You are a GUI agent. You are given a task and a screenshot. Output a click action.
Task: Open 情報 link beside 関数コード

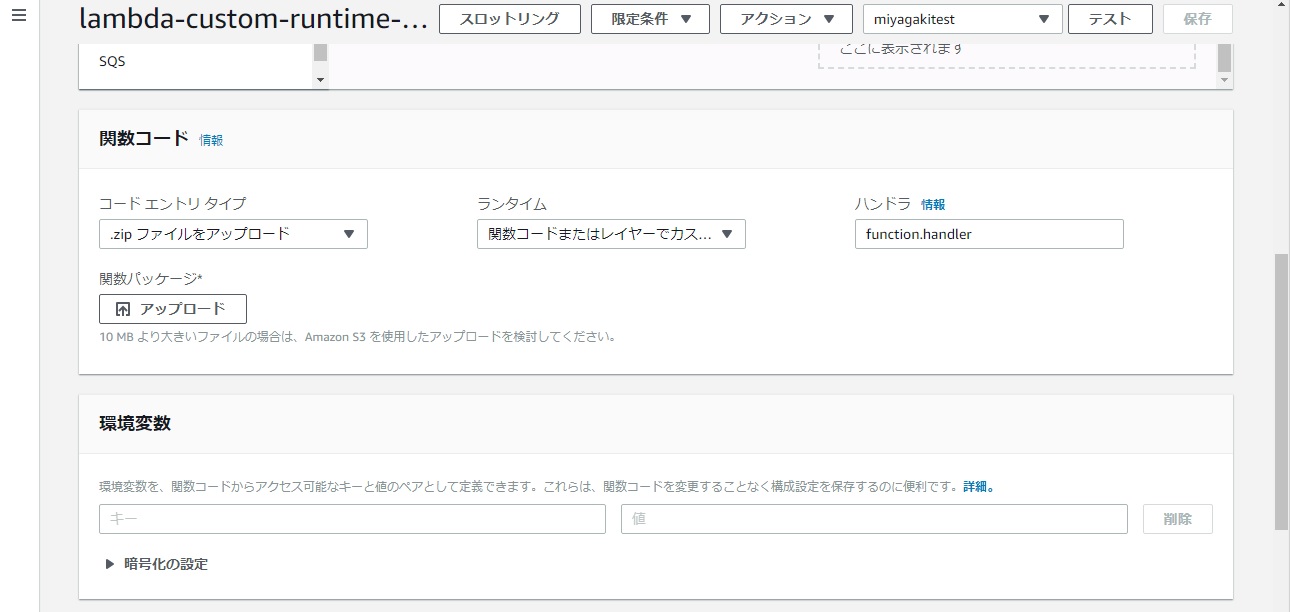pyautogui.click(x=211, y=141)
